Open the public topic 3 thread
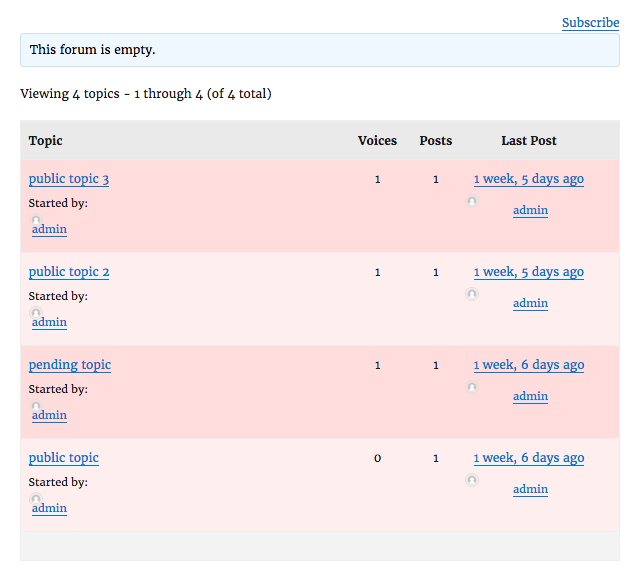 coord(69,179)
